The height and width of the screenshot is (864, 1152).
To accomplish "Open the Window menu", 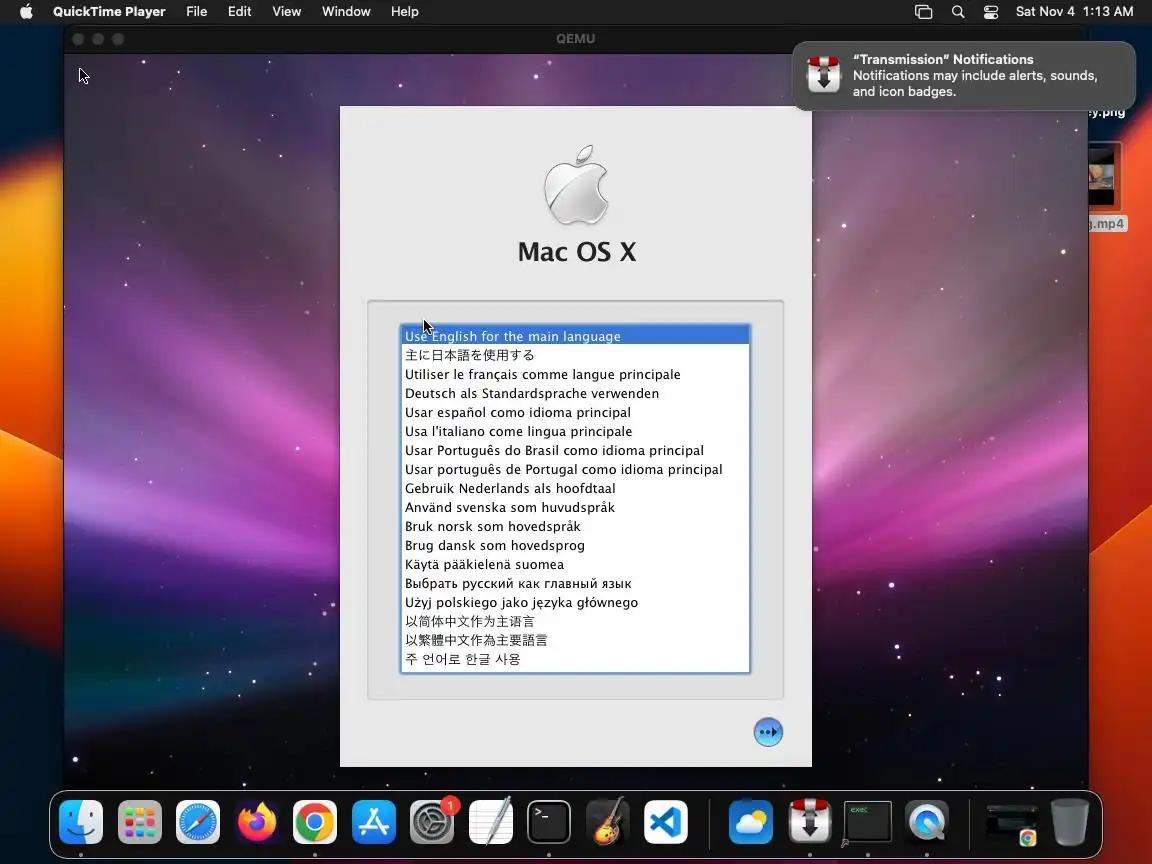I will [346, 12].
